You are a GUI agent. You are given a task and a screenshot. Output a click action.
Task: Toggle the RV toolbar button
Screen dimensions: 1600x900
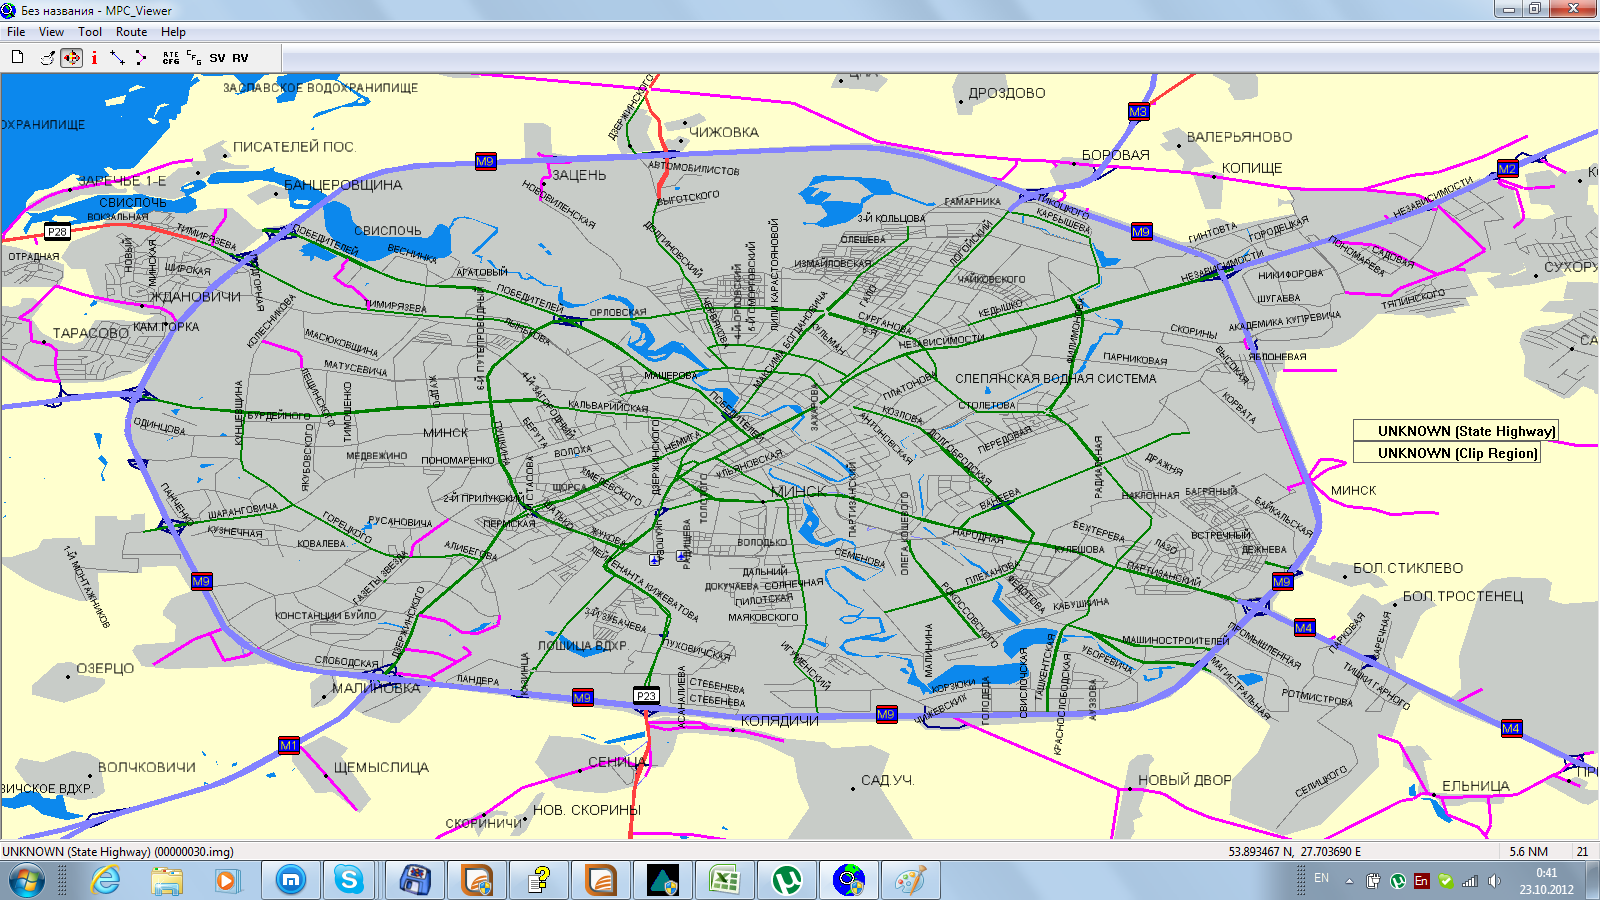[x=240, y=58]
